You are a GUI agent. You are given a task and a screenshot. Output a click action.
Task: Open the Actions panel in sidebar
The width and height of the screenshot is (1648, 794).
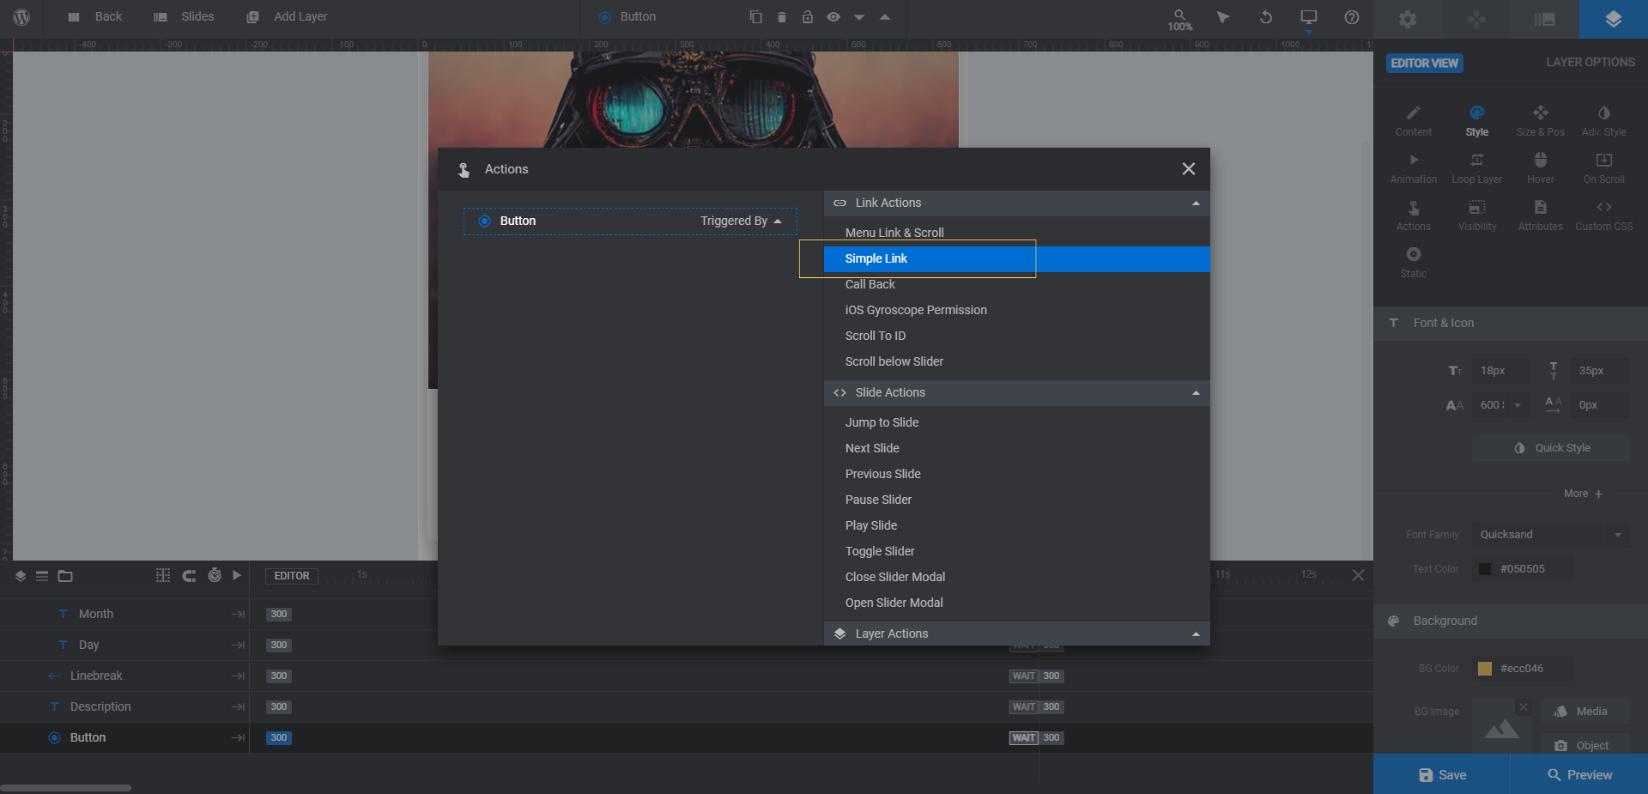[x=1413, y=215]
